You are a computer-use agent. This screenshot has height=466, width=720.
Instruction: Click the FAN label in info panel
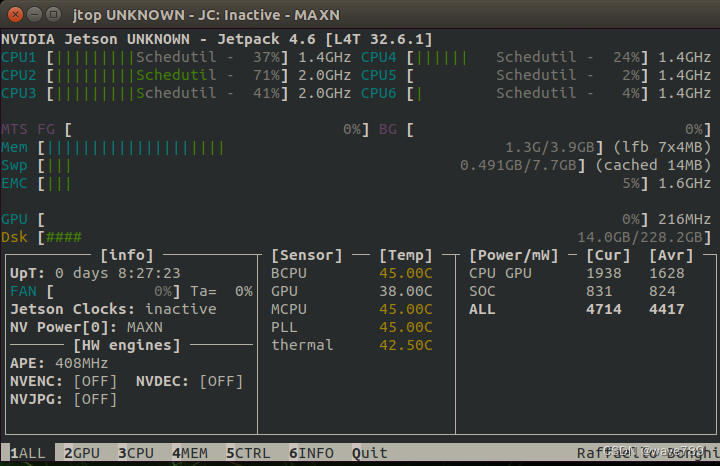[23, 292]
